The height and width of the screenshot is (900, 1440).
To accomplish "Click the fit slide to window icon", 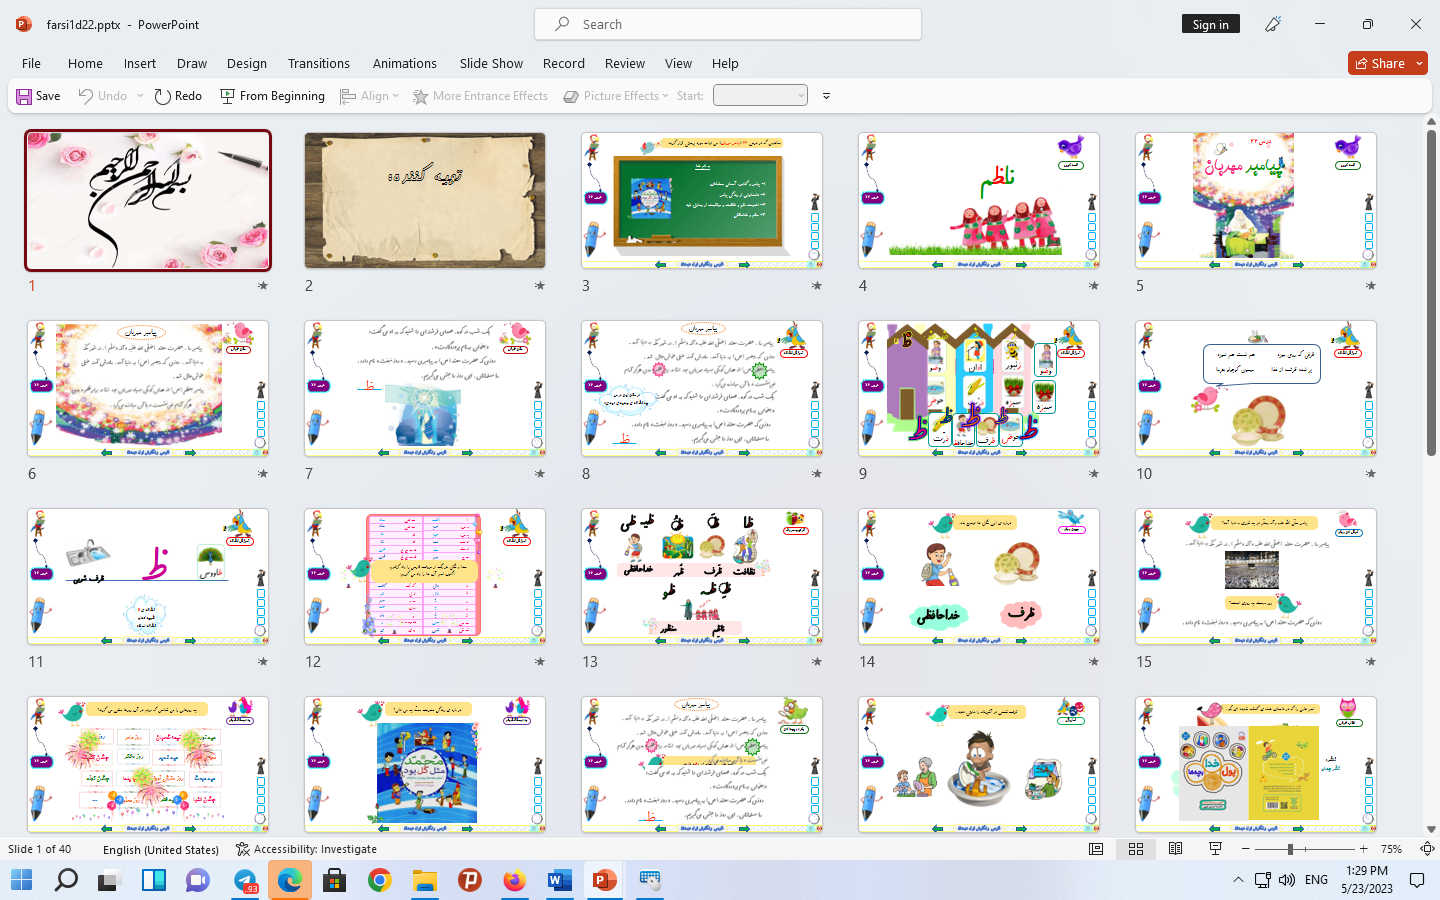I will point(1427,849).
